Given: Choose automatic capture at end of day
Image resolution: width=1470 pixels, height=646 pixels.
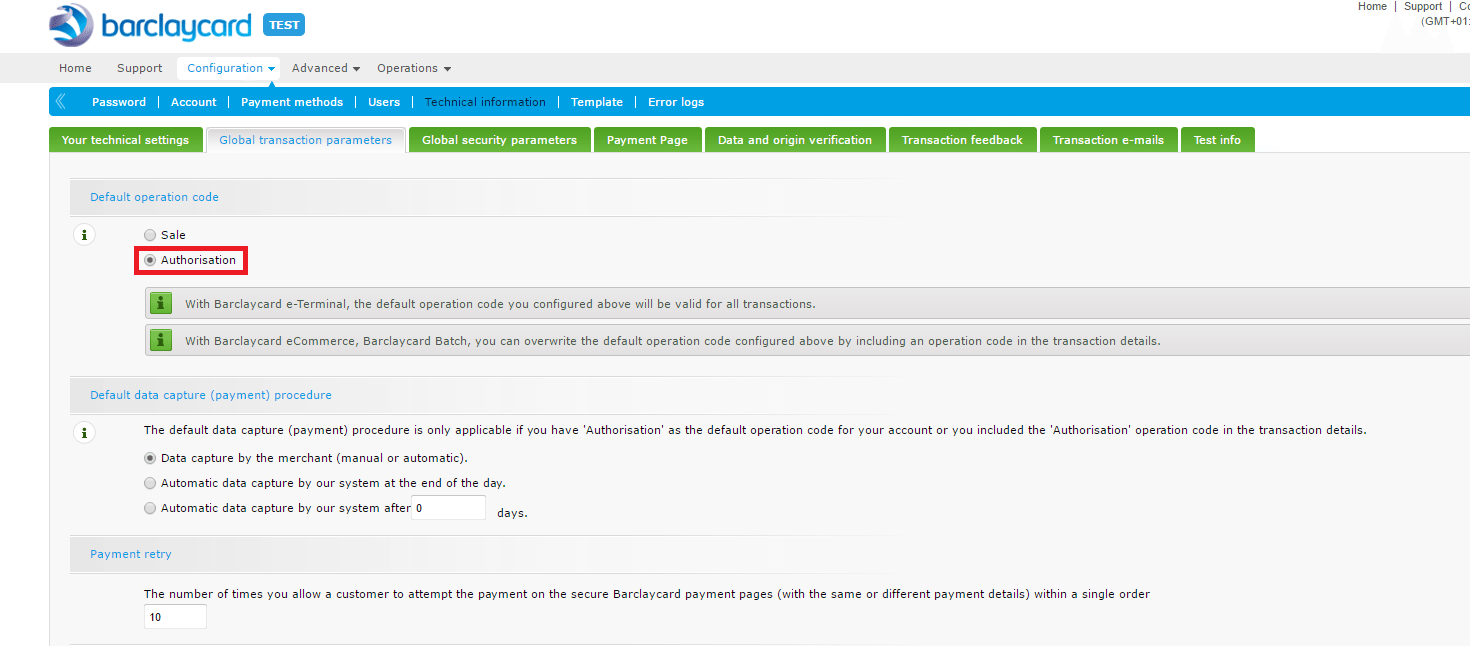Looking at the screenshot, I should (150, 483).
